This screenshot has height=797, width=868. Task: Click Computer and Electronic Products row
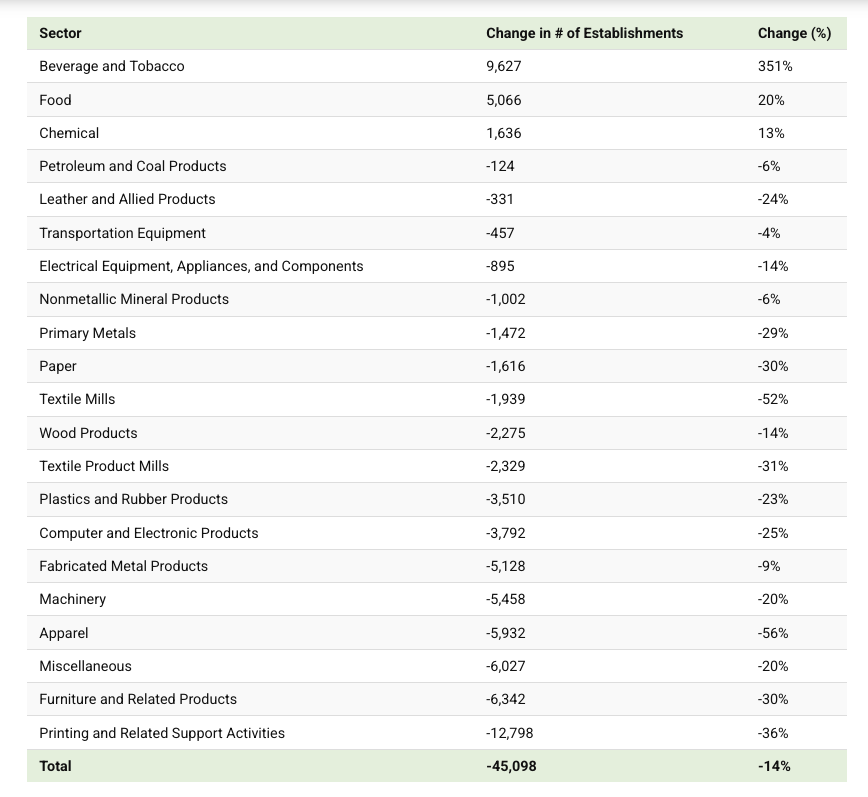pyautogui.click(x=149, y=533)
